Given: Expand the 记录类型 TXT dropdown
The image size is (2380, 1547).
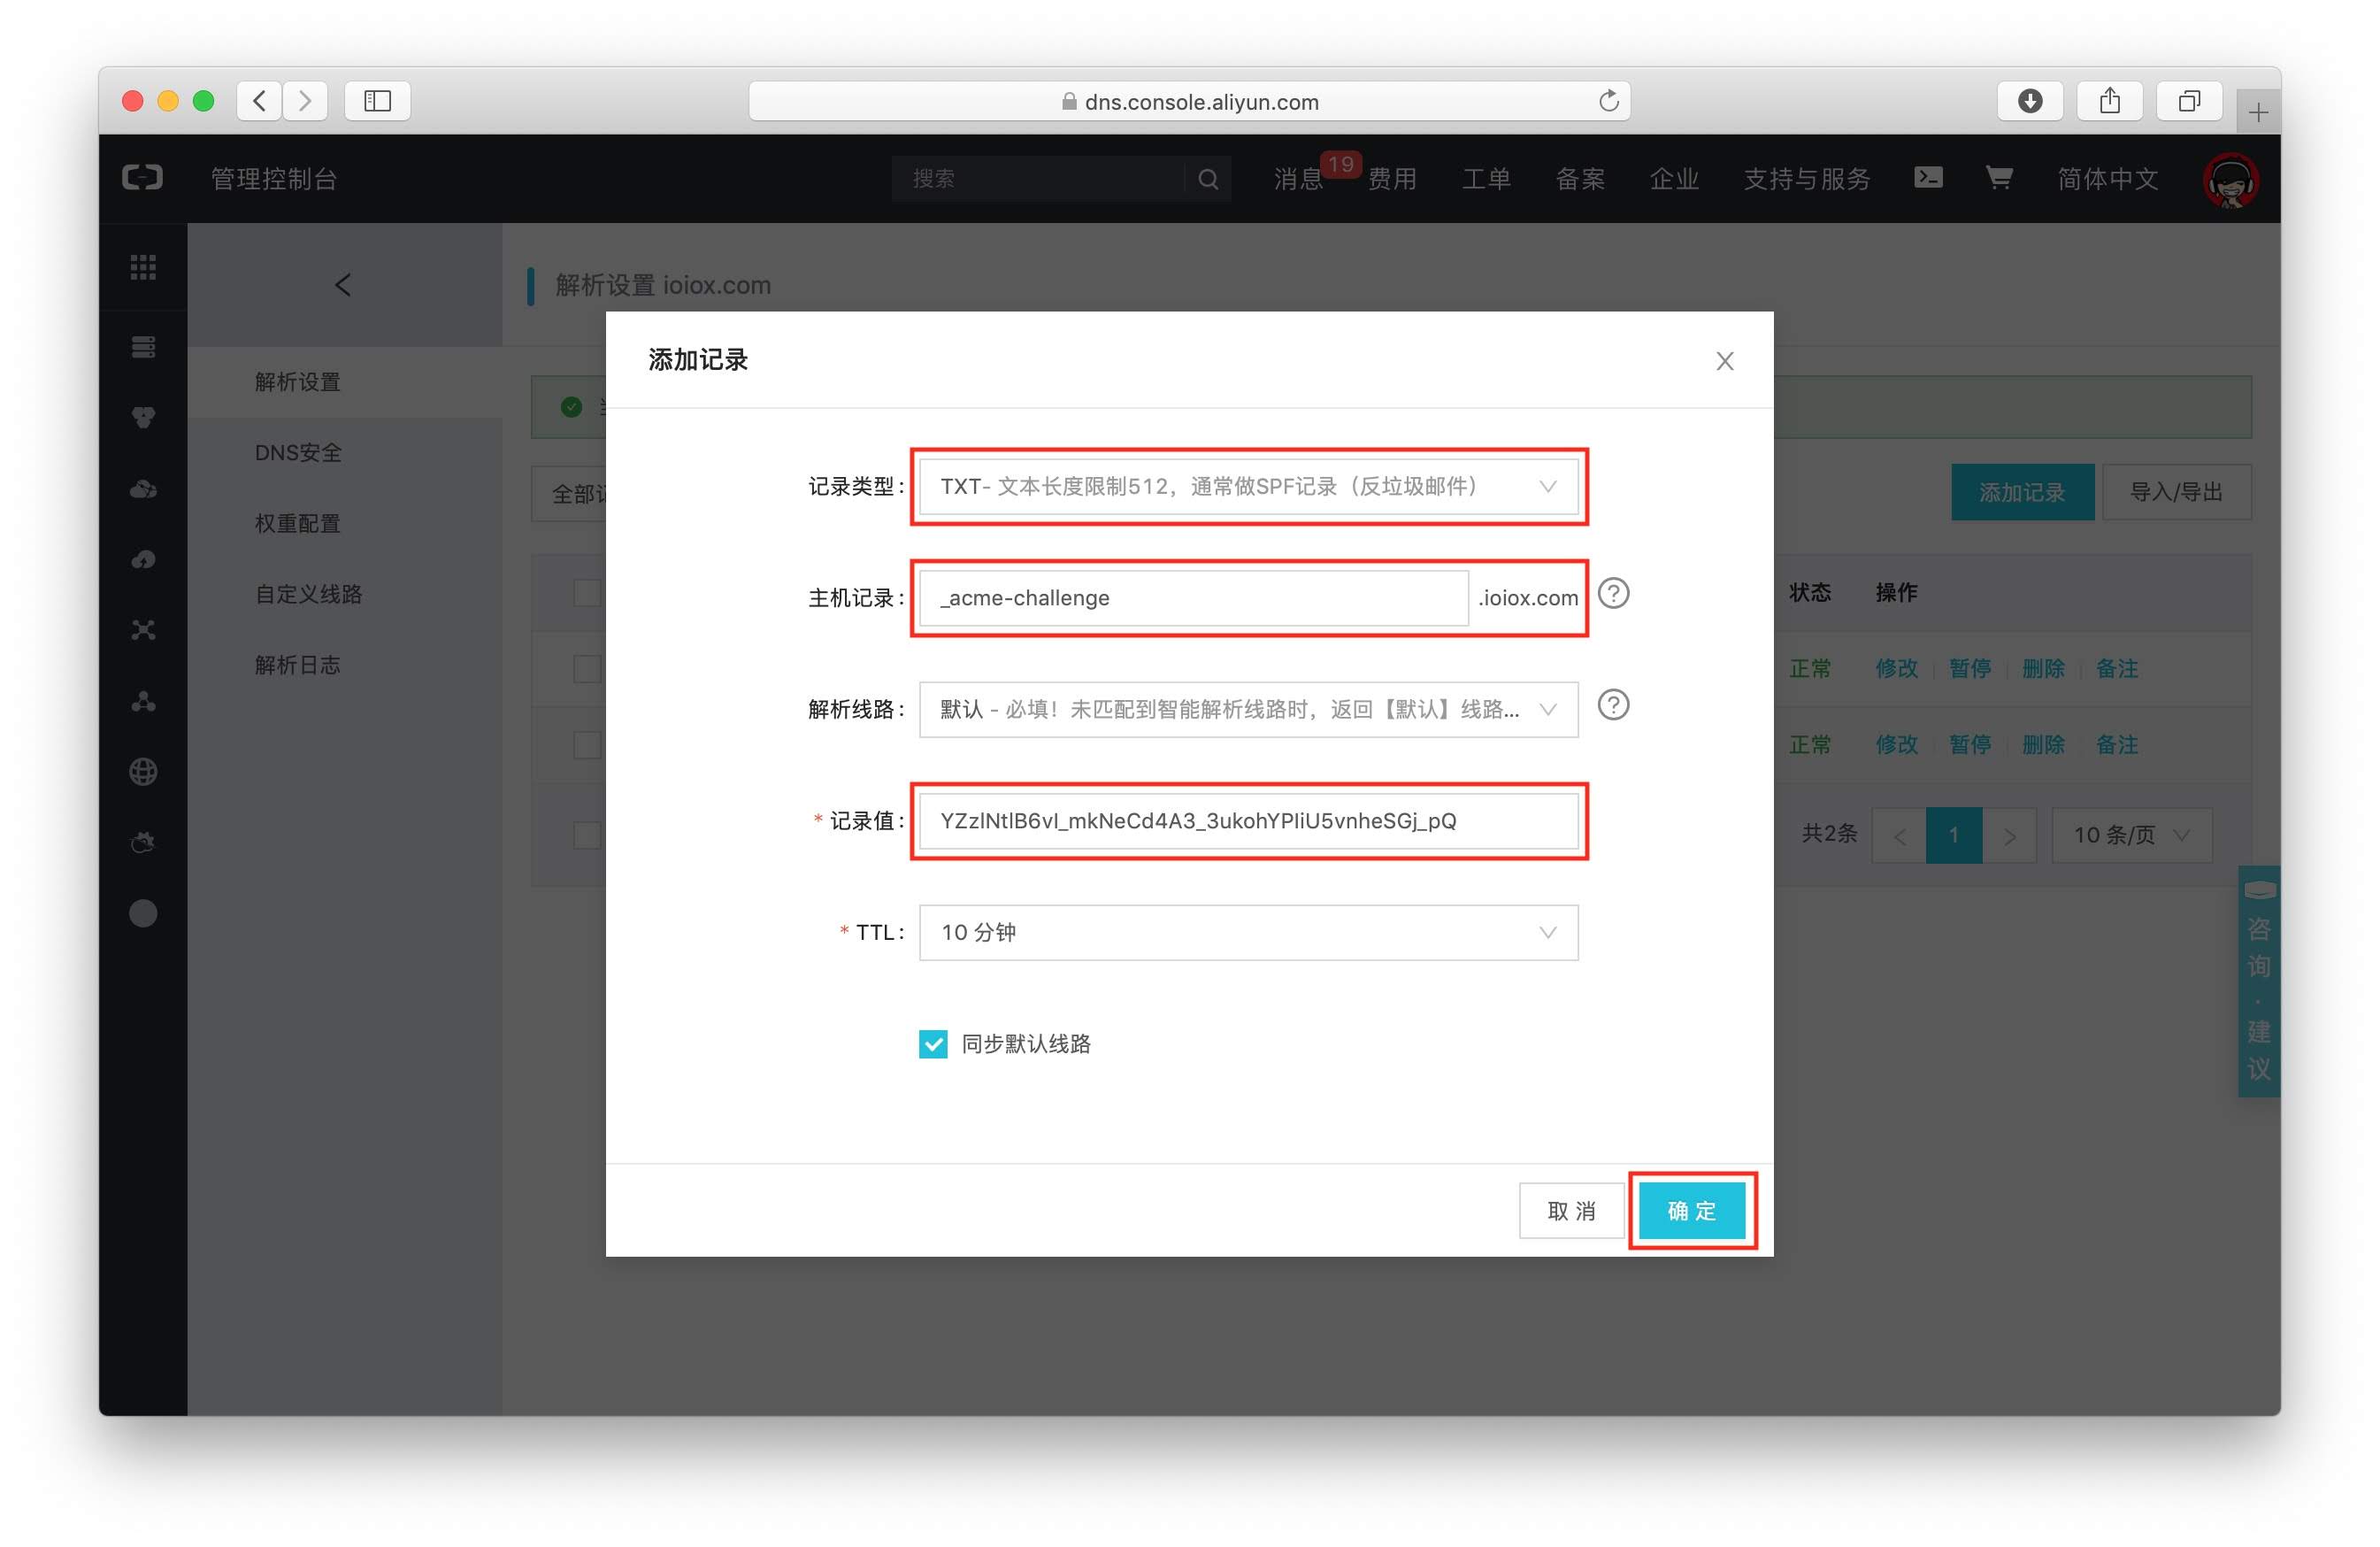Looking at the screenshot, I should 1247,487.
